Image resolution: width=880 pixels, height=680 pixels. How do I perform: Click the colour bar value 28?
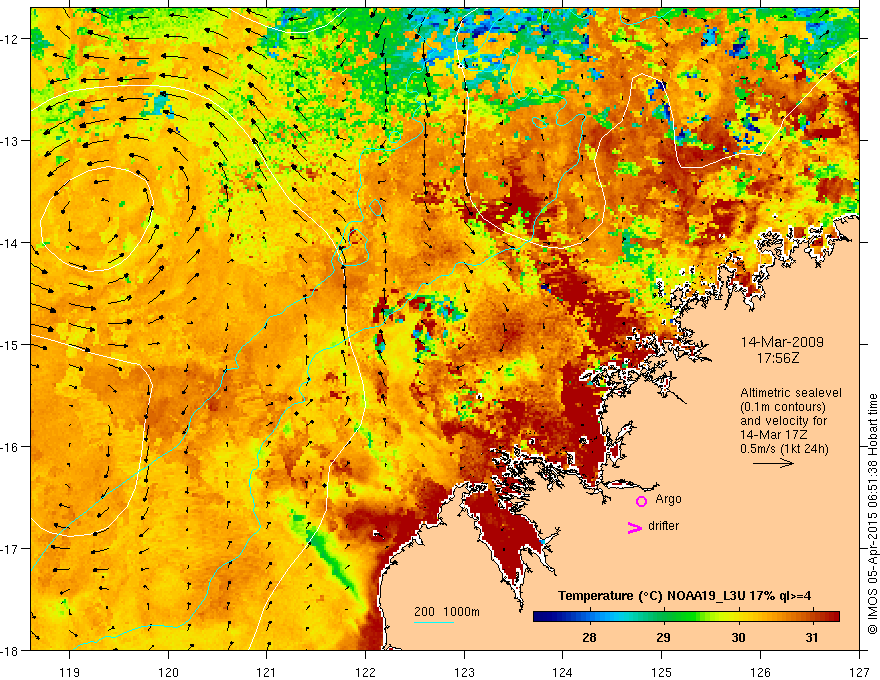coord(589,638)
